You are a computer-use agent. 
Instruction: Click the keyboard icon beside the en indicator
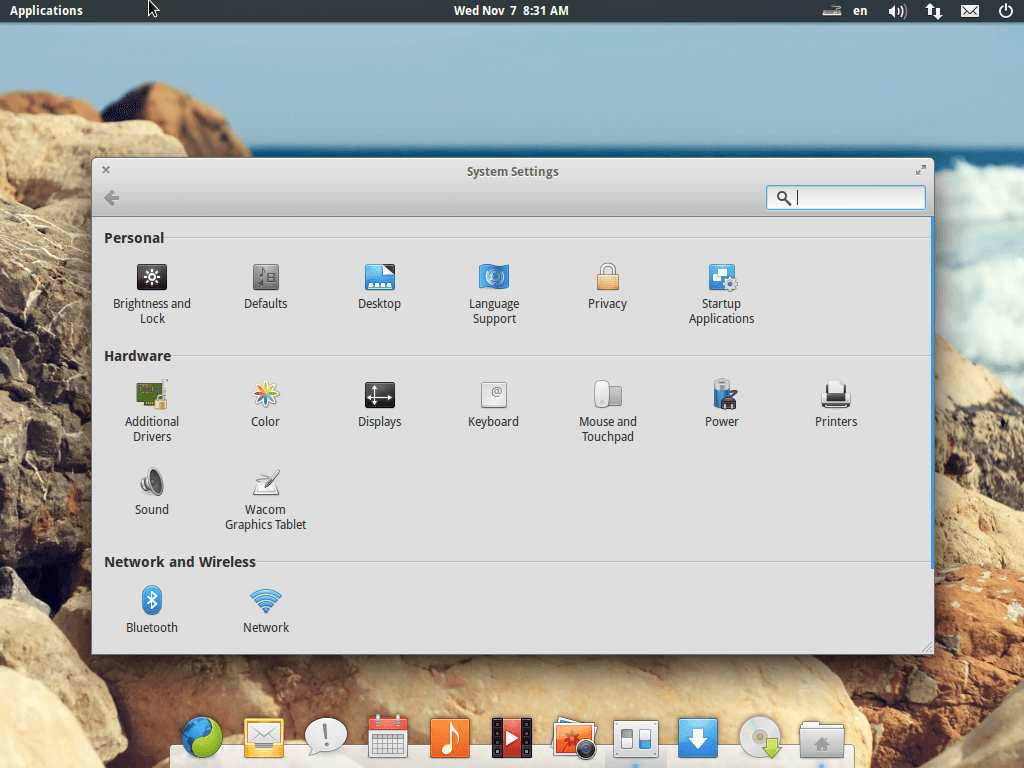pyautogui.click(x=831, y=10)
